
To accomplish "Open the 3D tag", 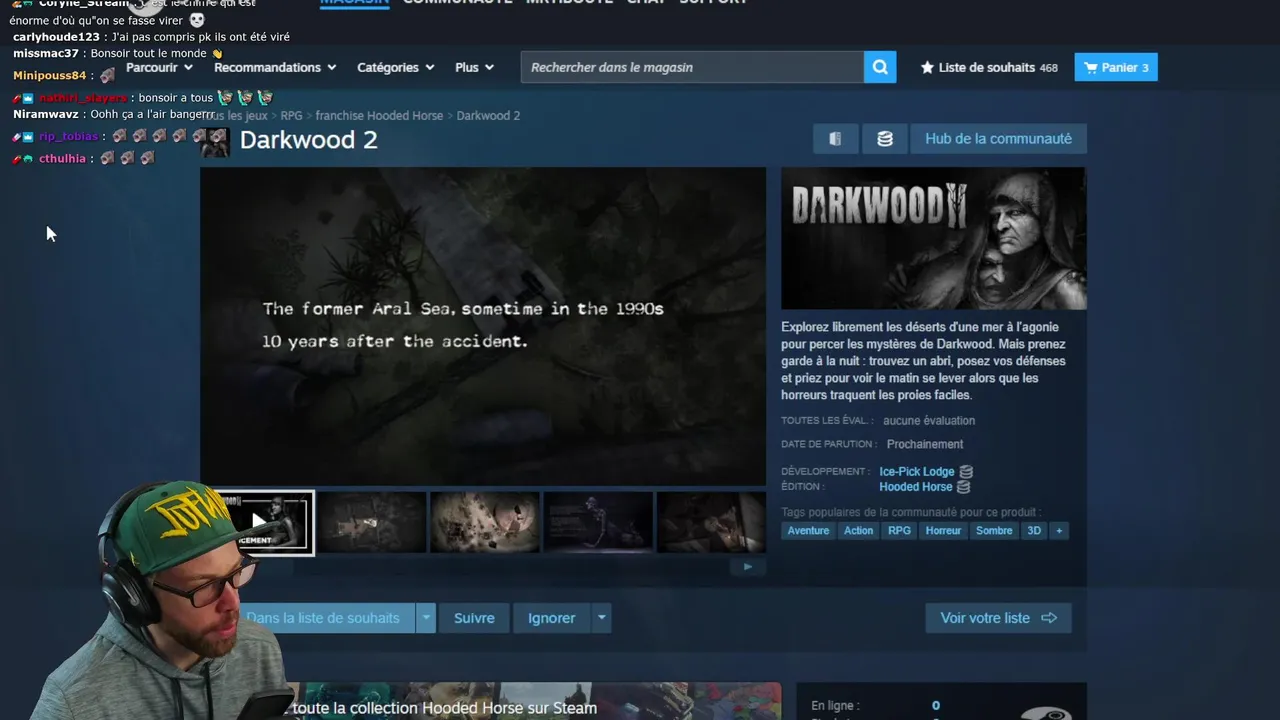I will (x=1034, y=531).
